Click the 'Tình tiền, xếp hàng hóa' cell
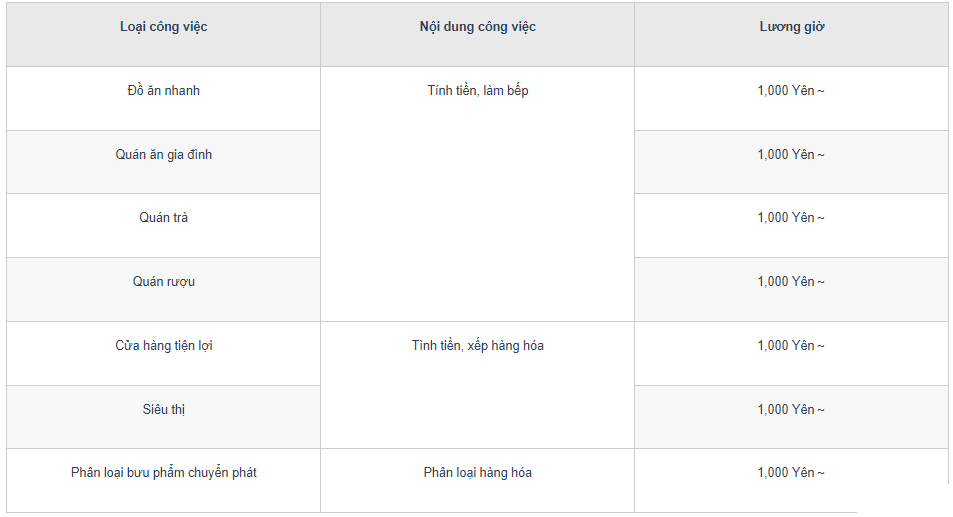This screenshot has height=517, width=953. coord(478,385)
